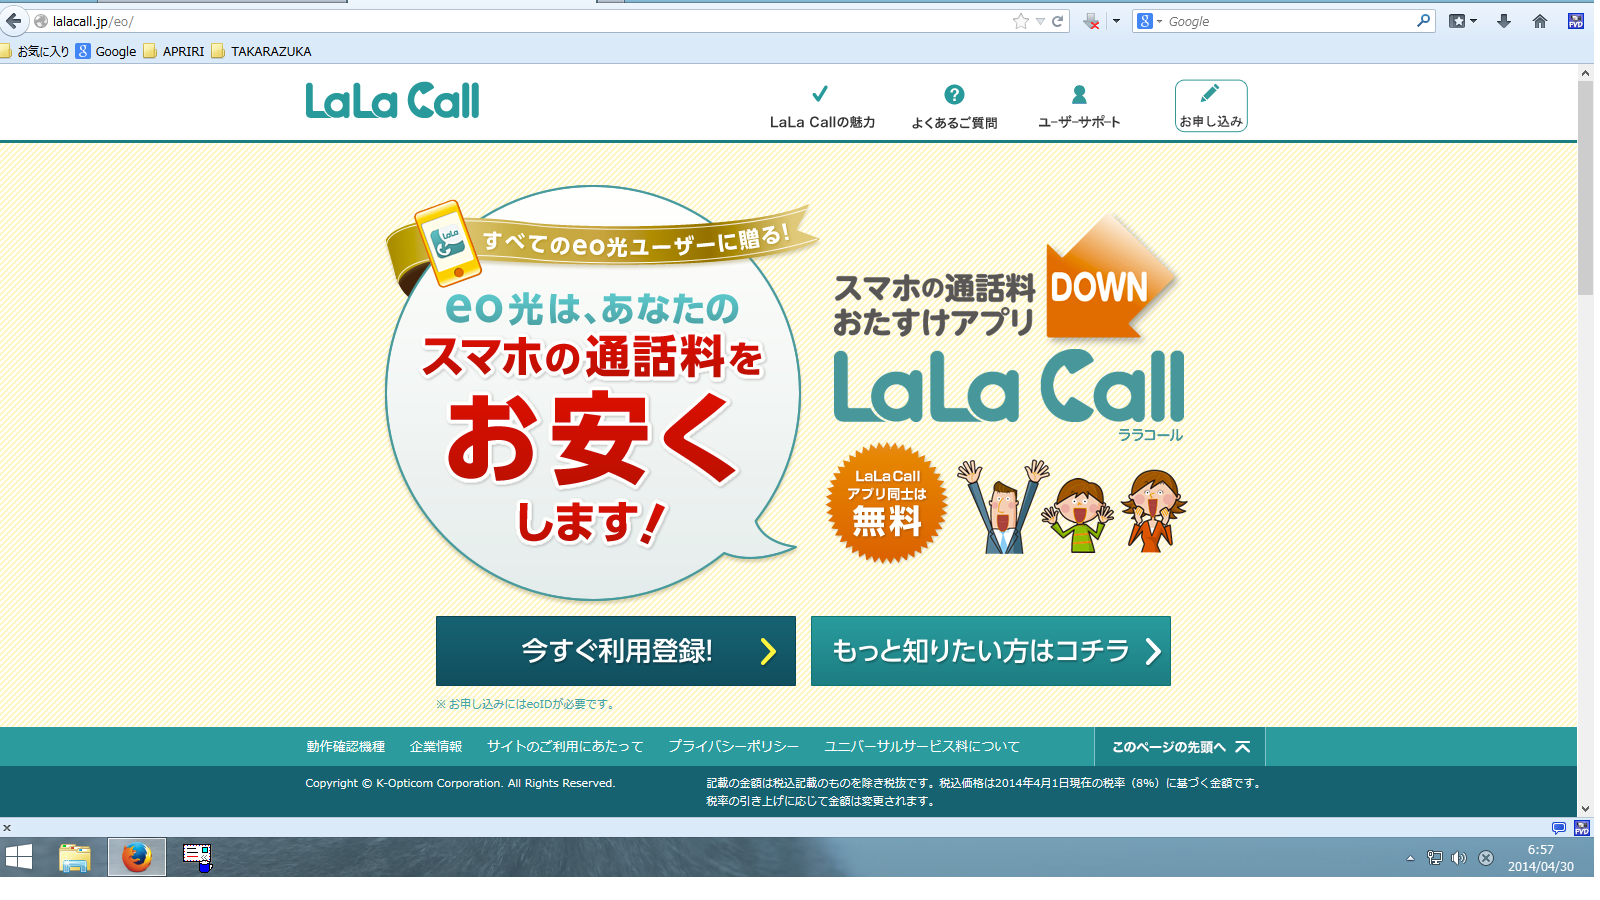Open the network tray icon

[x=1435, y=858]
